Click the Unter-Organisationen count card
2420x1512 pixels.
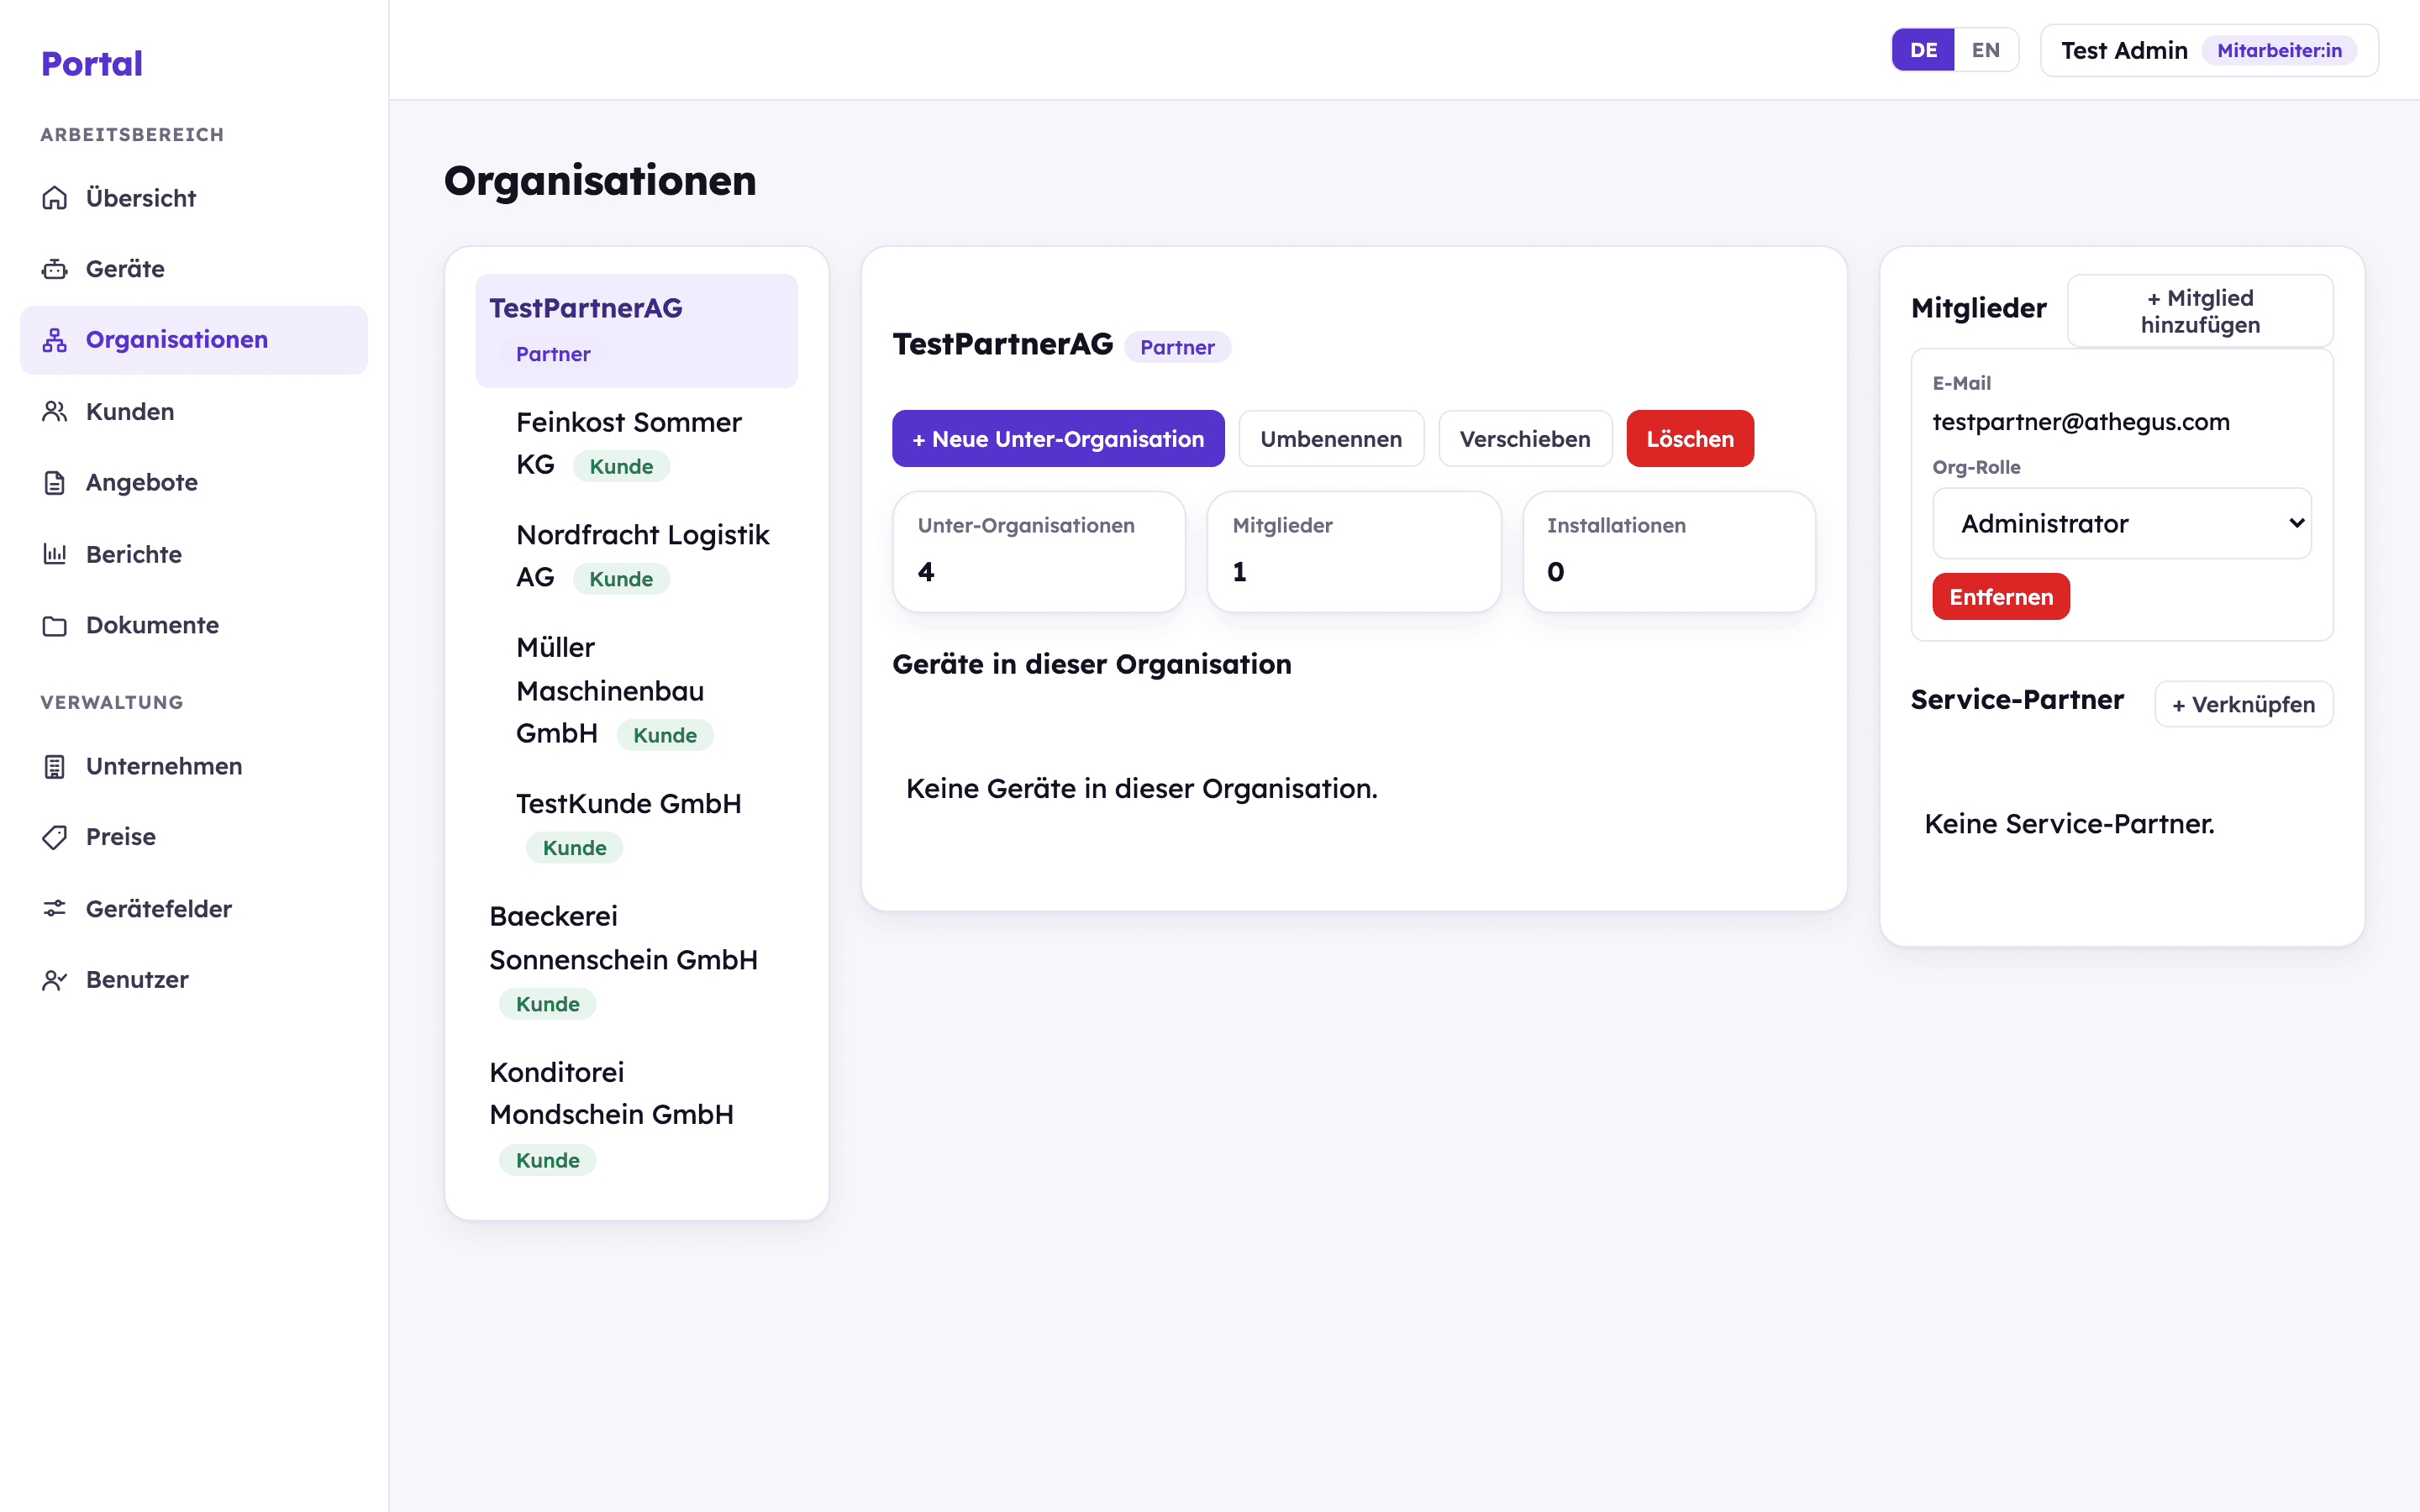pos(1039,551)
